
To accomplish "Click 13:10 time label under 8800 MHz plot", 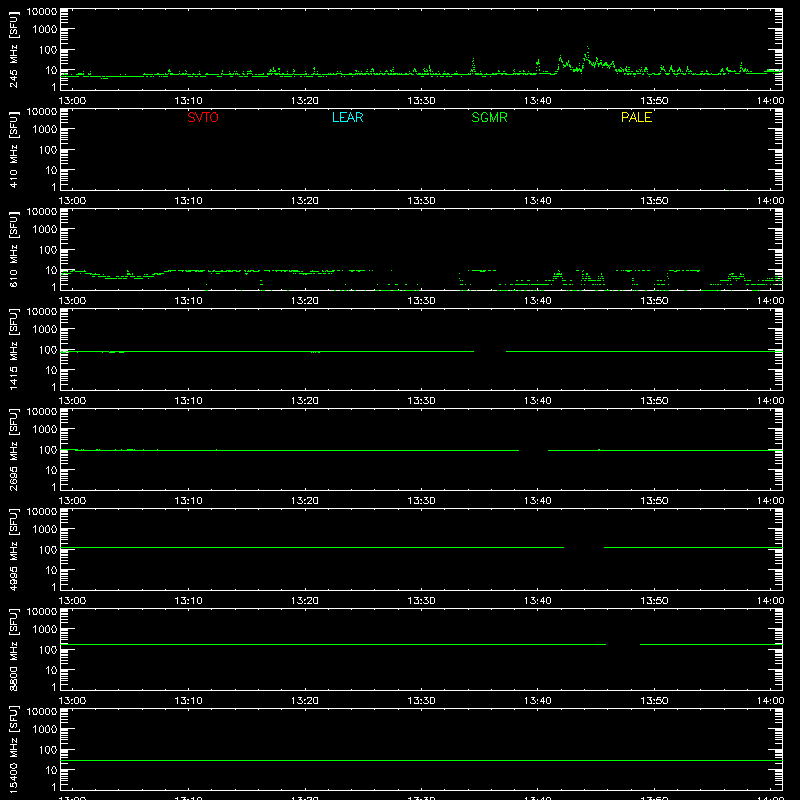I will (x=188, y=701).
